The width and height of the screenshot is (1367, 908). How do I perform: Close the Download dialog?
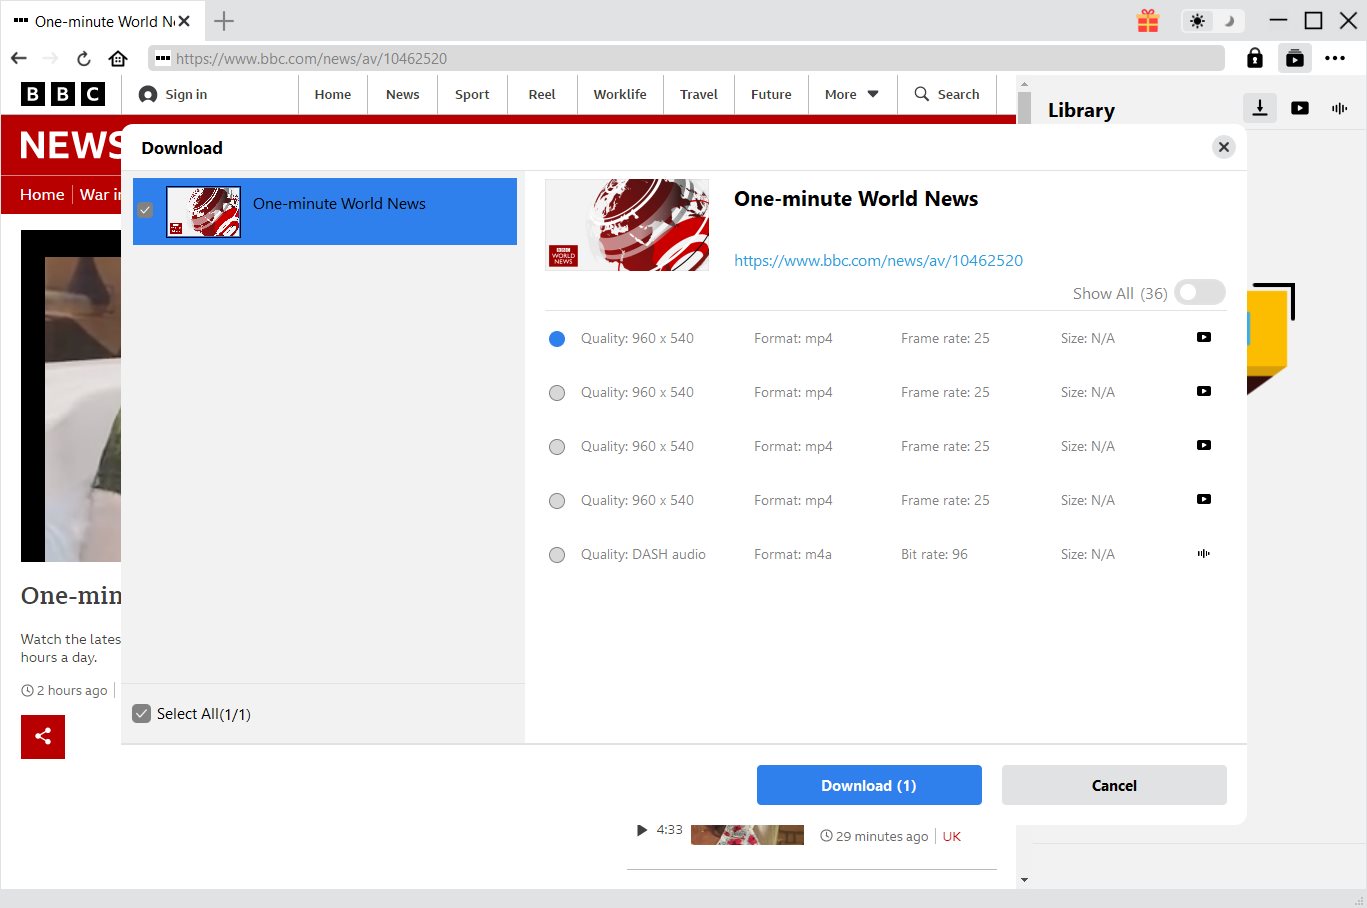[x=1223, y=147]
